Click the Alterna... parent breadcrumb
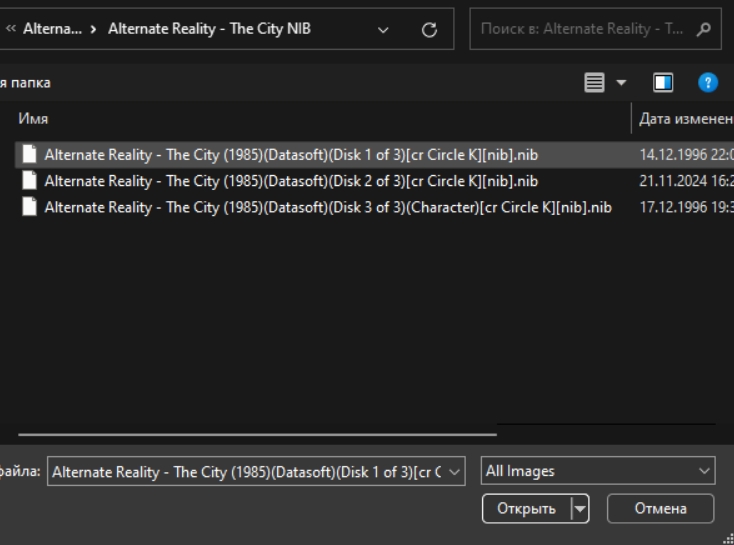Image resolution: width=734 pixels, height=545 pixels. coord(52,29)
